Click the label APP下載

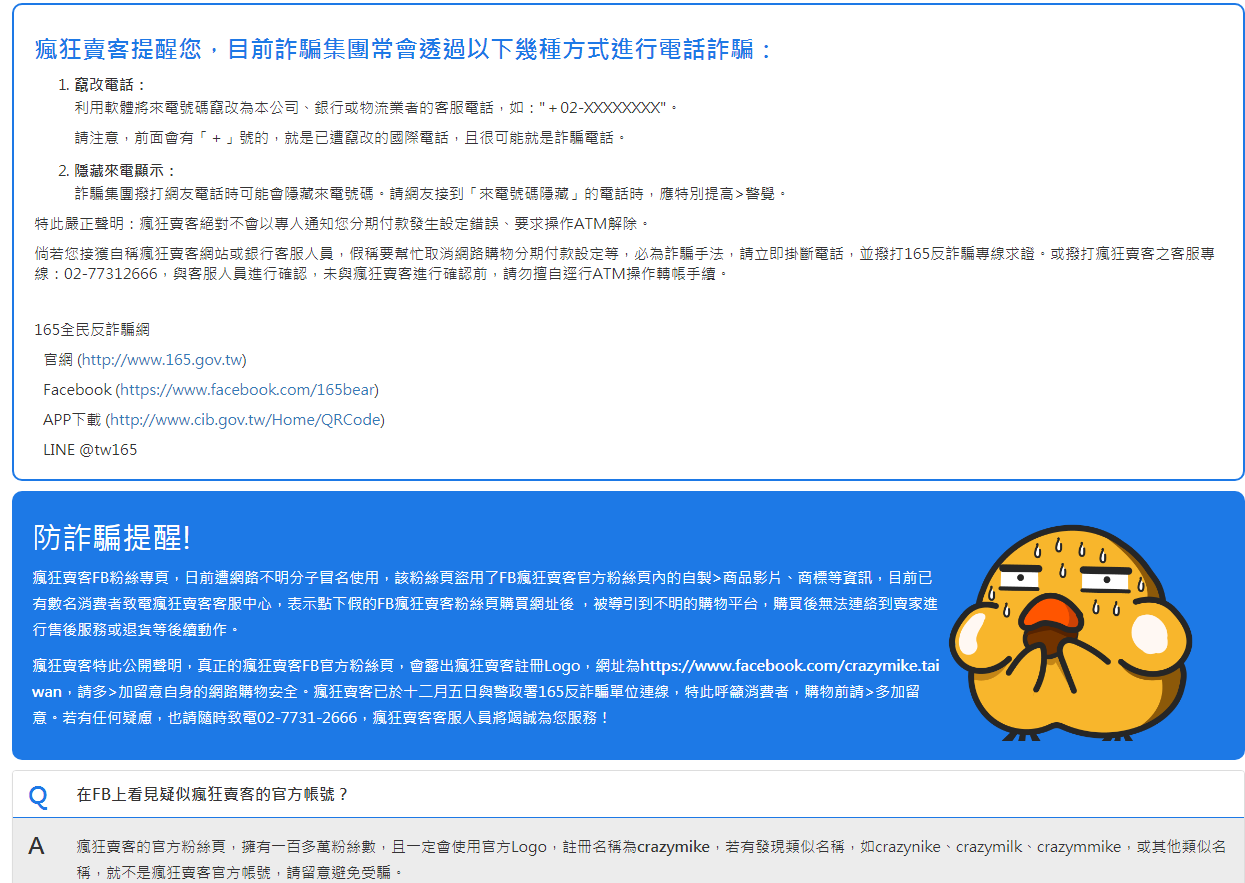click(x=72, y=419)
